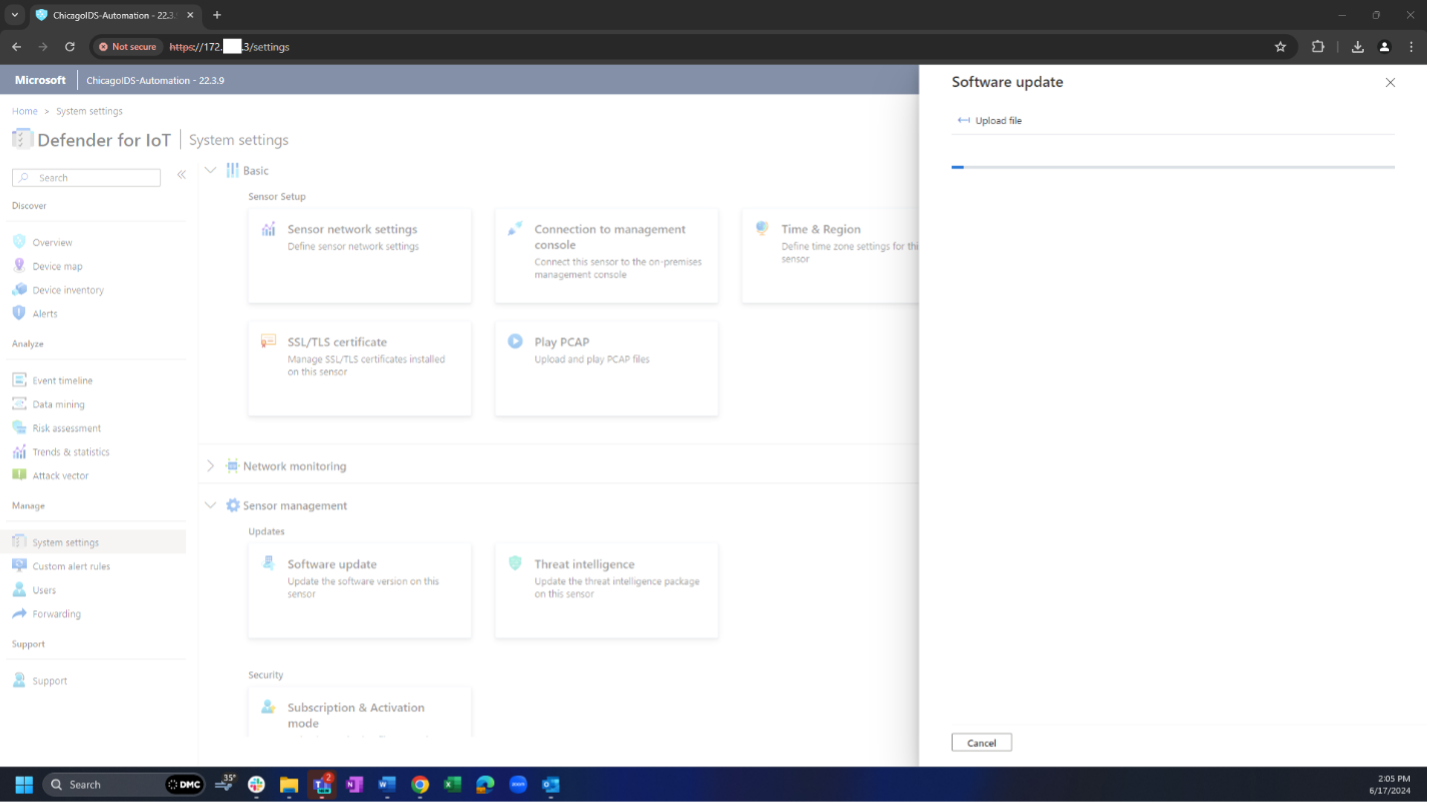The width and height of the screenshot is (1430, 806).
Task: Click the Subscription & Activation mode icon
Action: click(268, 707)
